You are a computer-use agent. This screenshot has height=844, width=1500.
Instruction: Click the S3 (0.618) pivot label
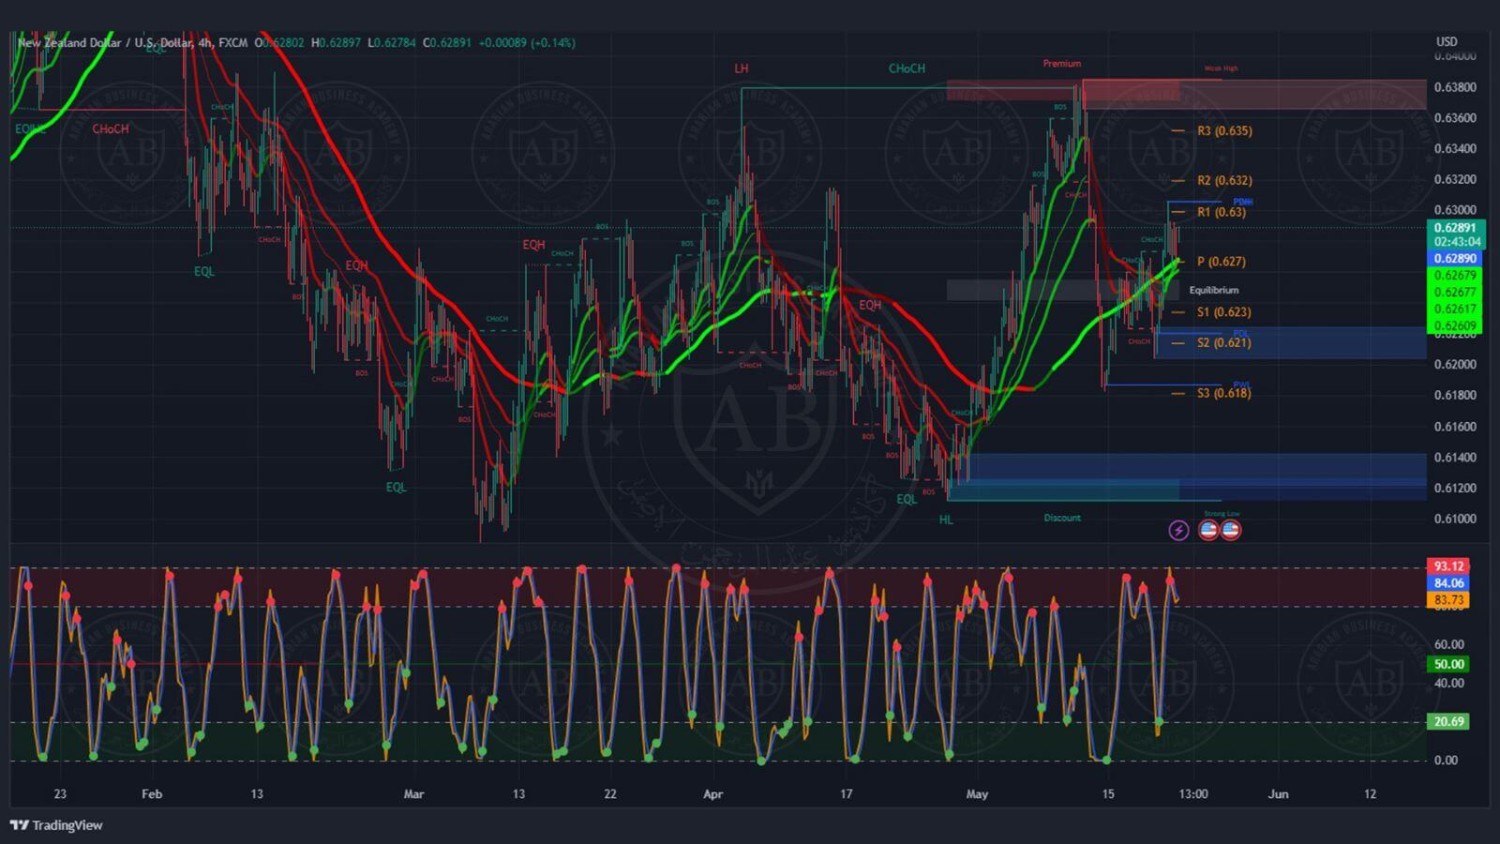coord(1224,393)
